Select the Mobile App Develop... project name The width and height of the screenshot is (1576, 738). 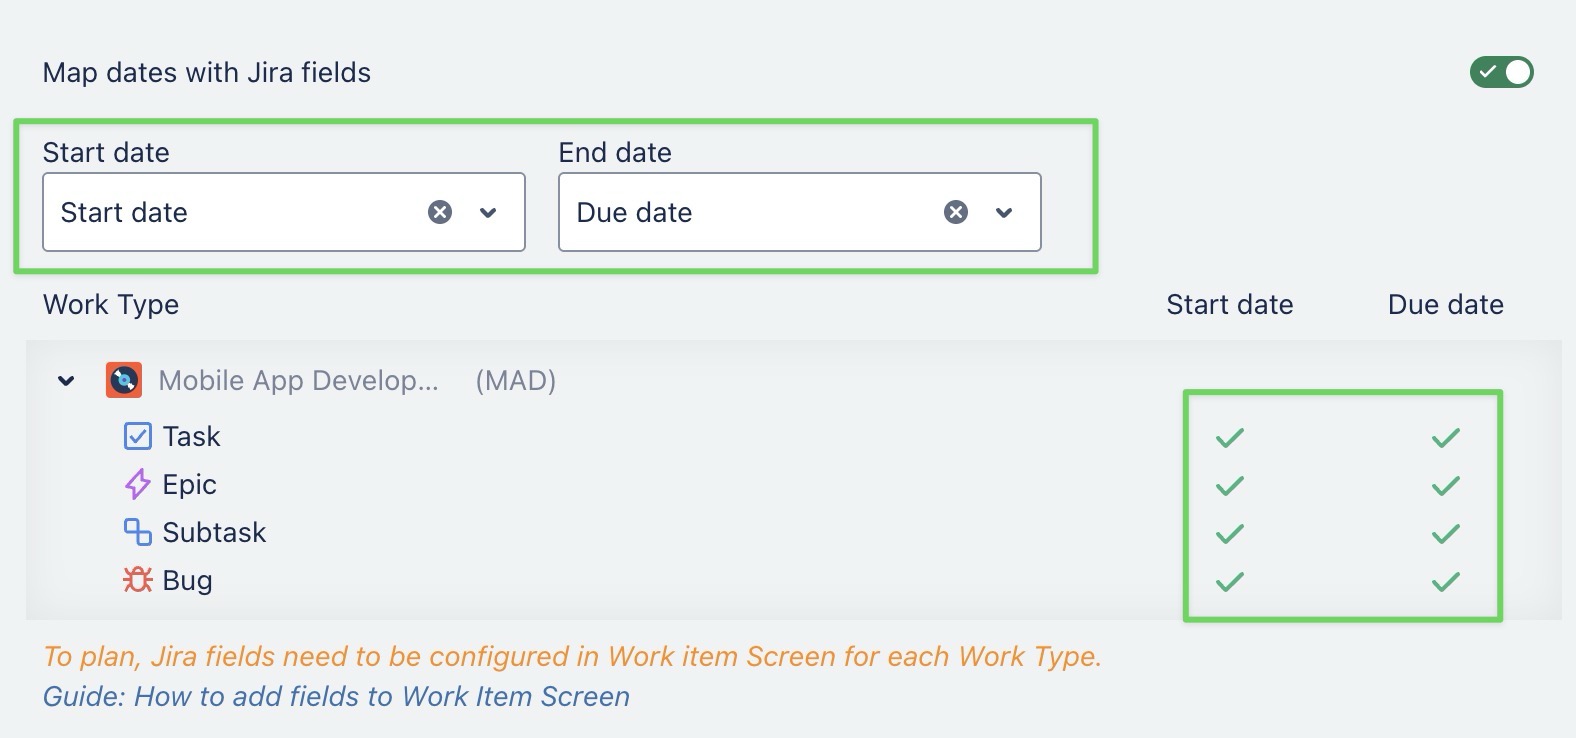(x=298, y=380)
